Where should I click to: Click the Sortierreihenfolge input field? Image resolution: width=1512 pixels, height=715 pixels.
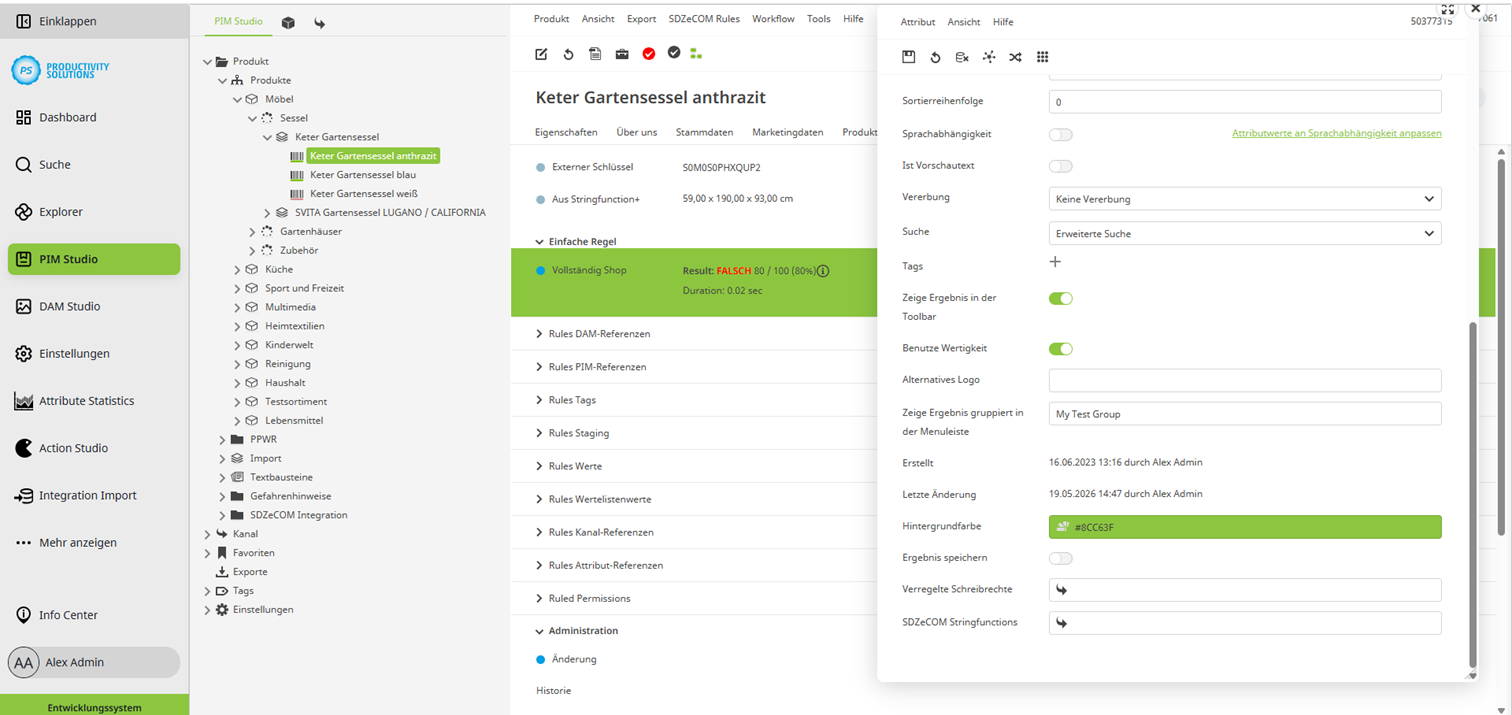click(x=1245, y=102)
